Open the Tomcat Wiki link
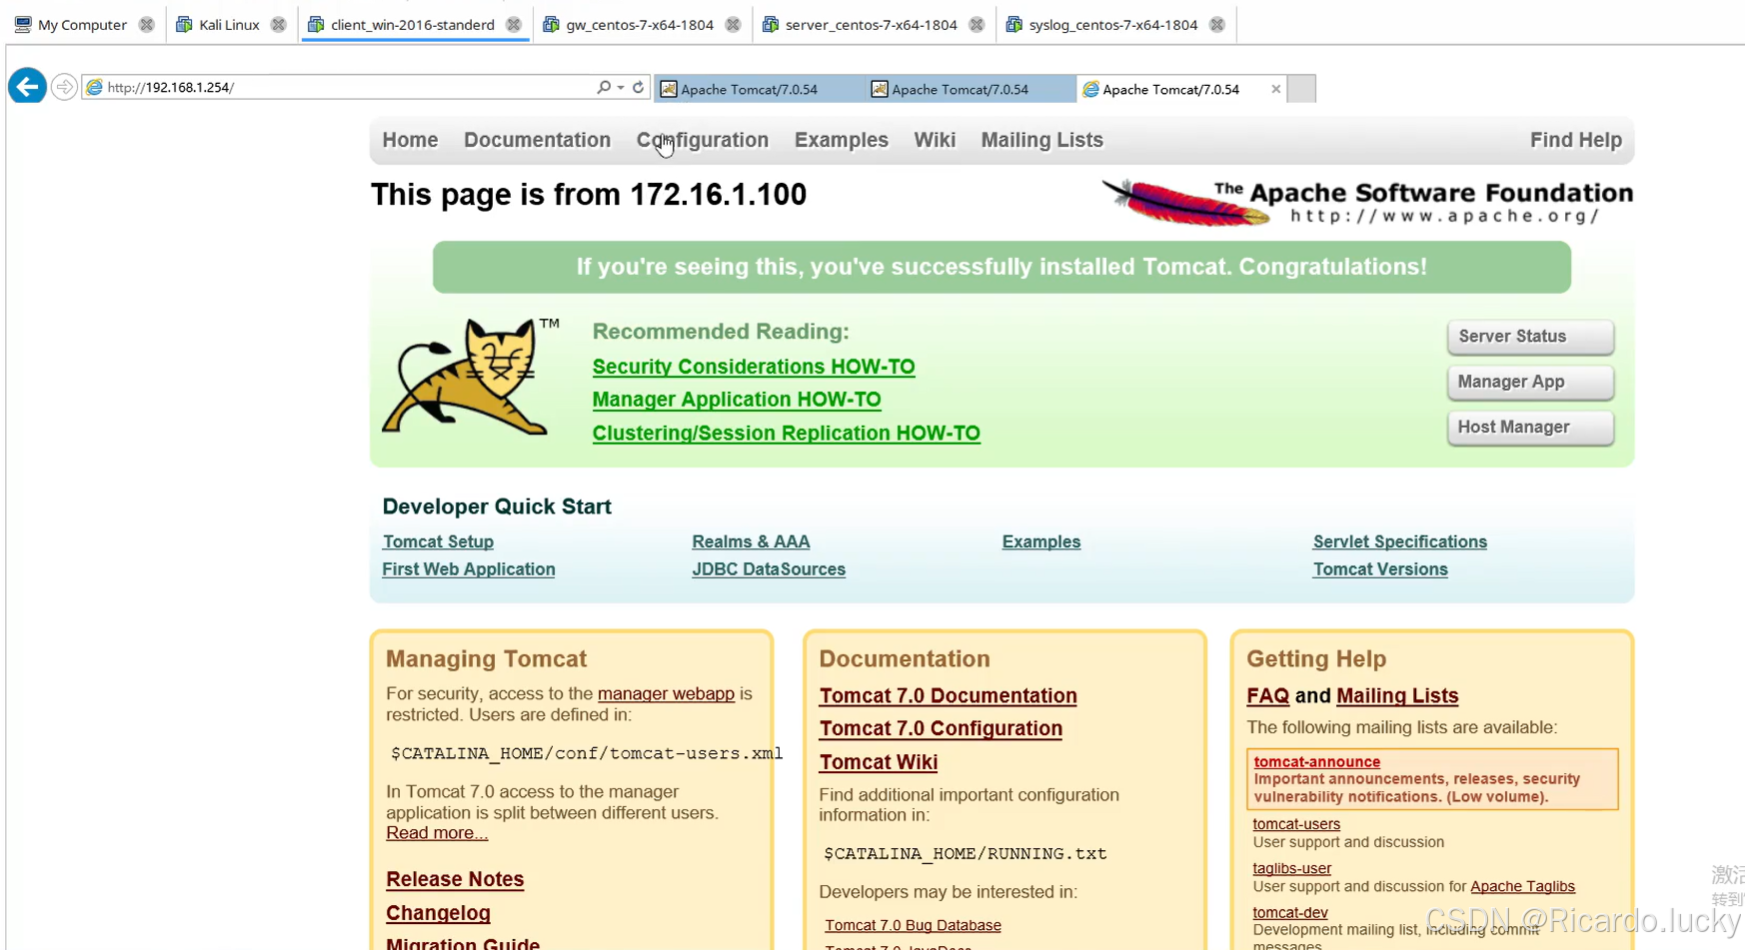 (x=878, y=762)
